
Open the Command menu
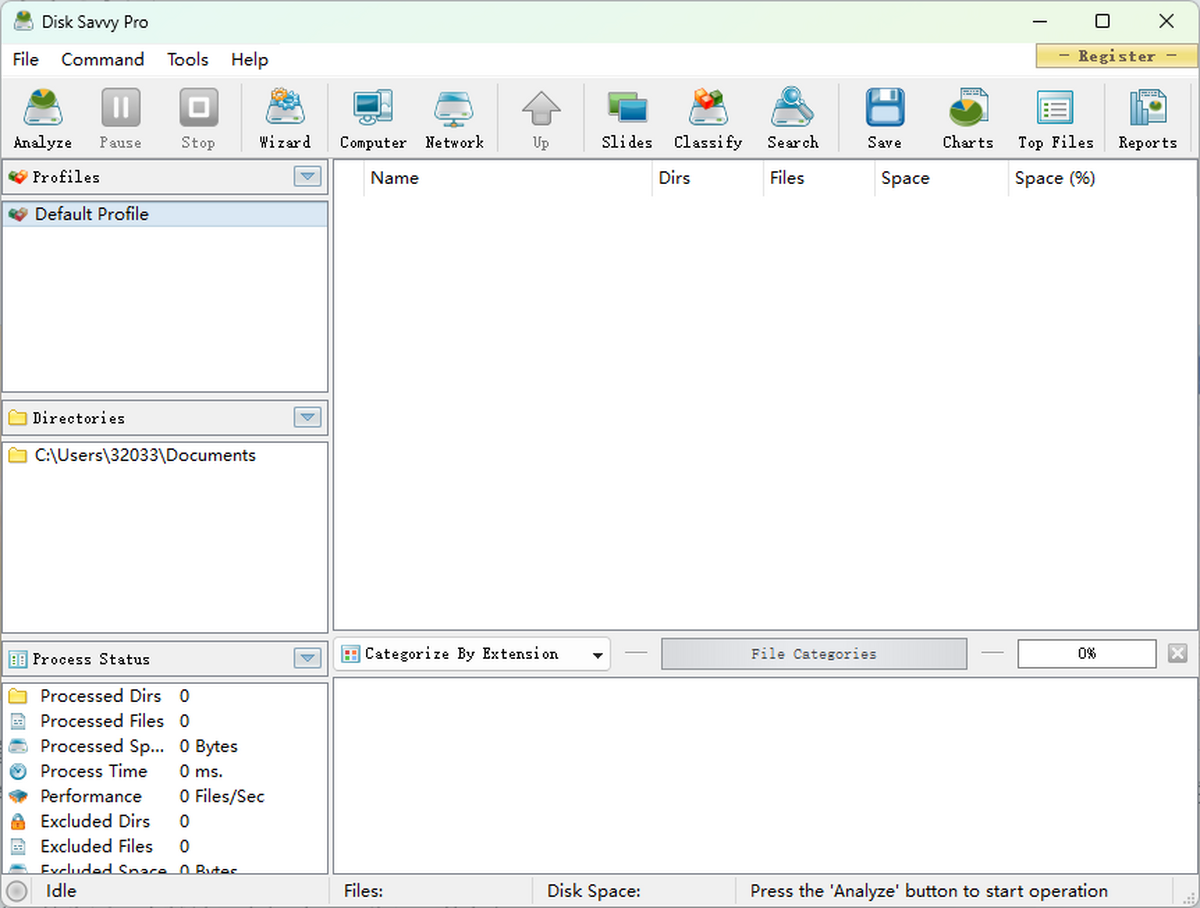(102, 60)
